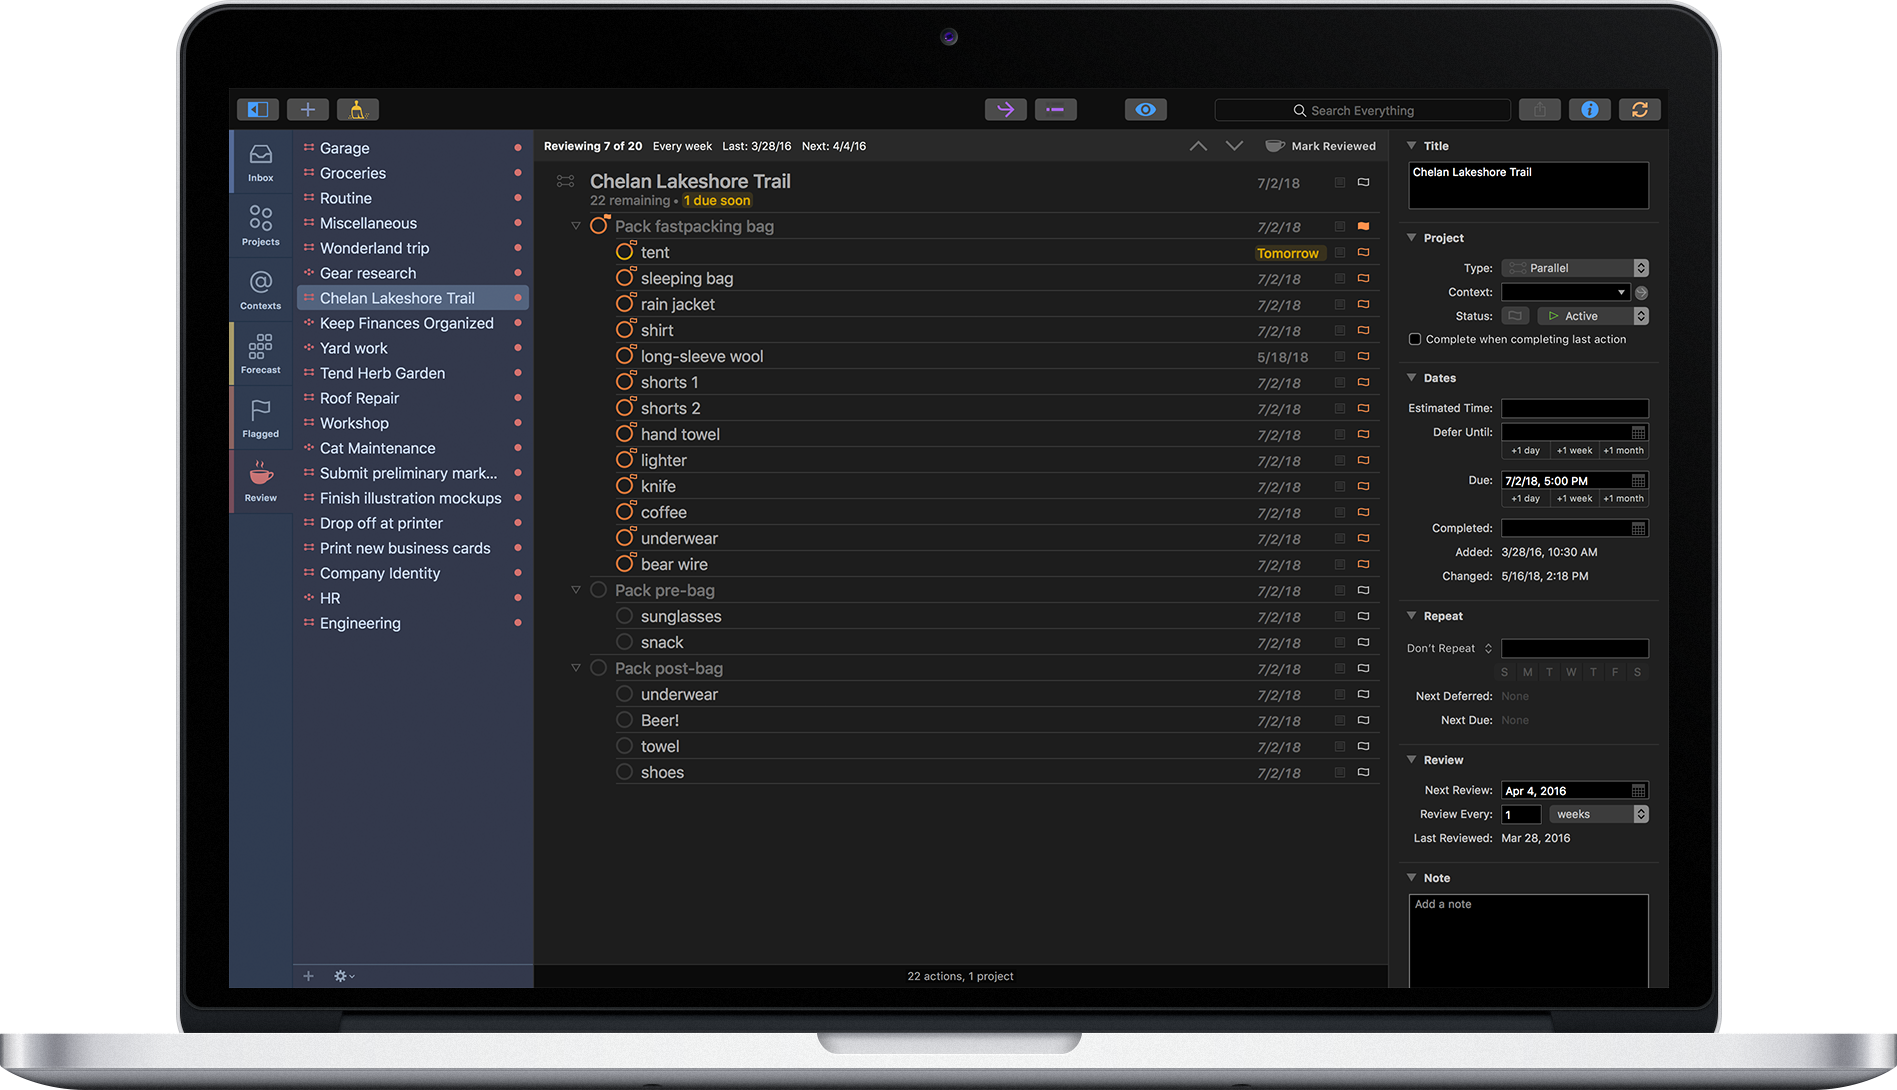Click the Mark Reviewed button

pyautogui.click(x=1320, y=146)
